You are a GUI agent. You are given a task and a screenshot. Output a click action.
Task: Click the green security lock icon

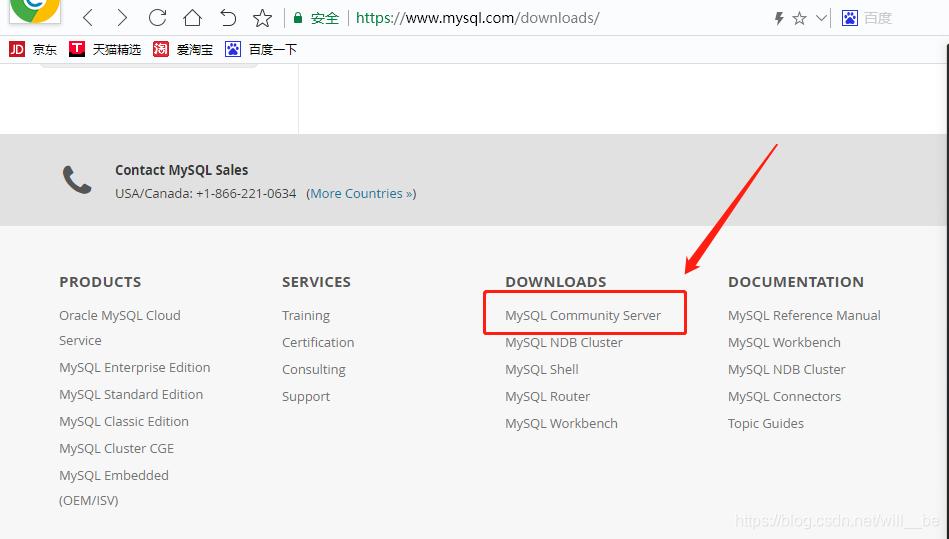tap(298, 18)
